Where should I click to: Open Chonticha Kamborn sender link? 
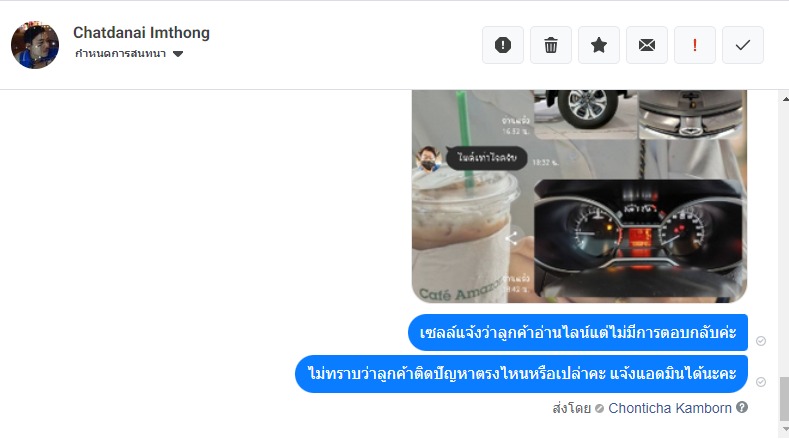pos(670,408)
